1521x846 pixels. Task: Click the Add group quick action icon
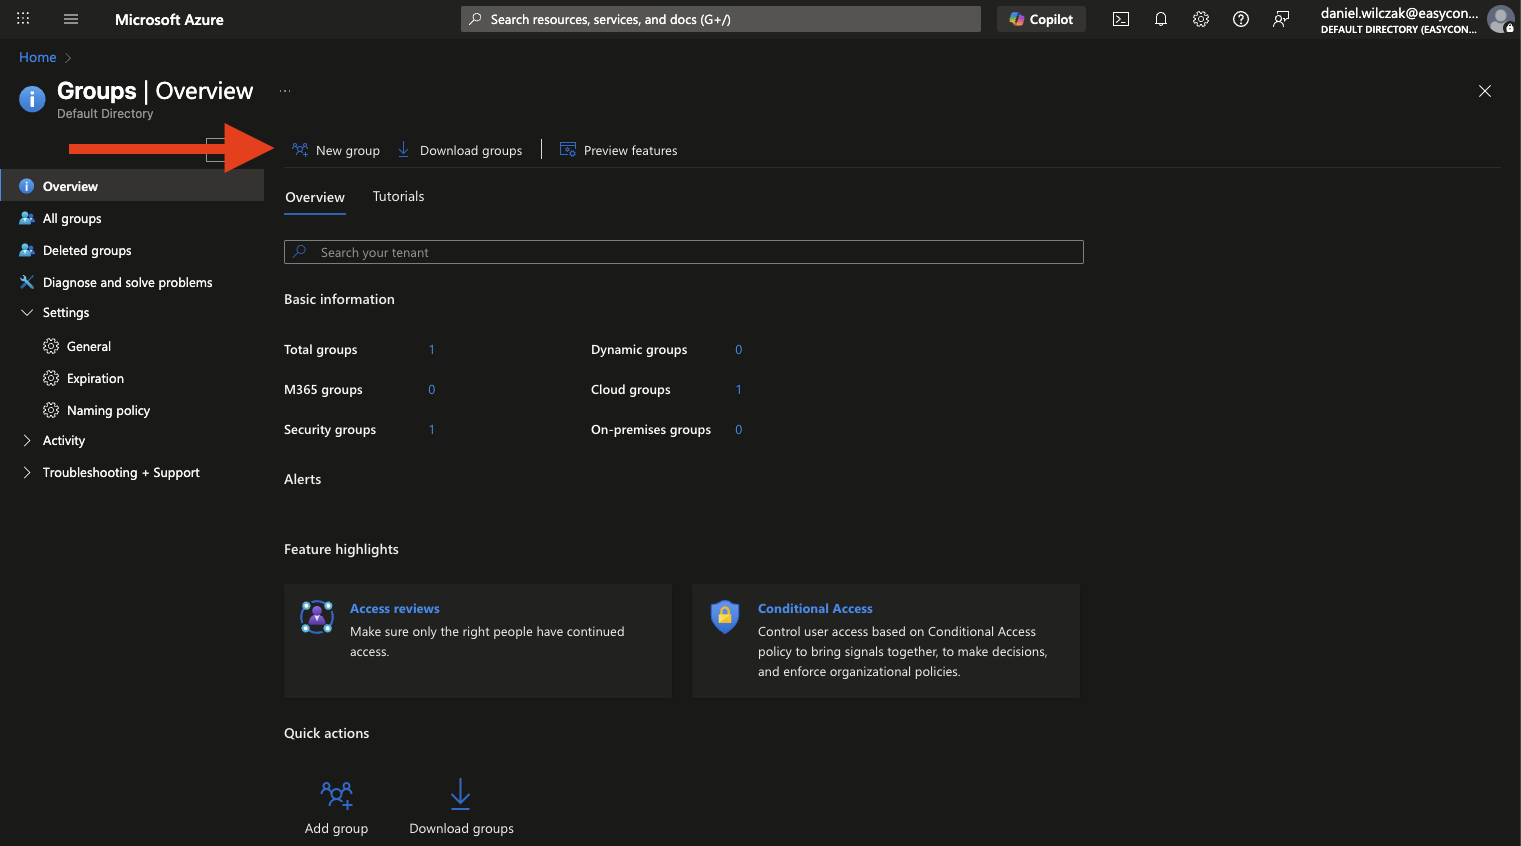(x=336, y=795)
